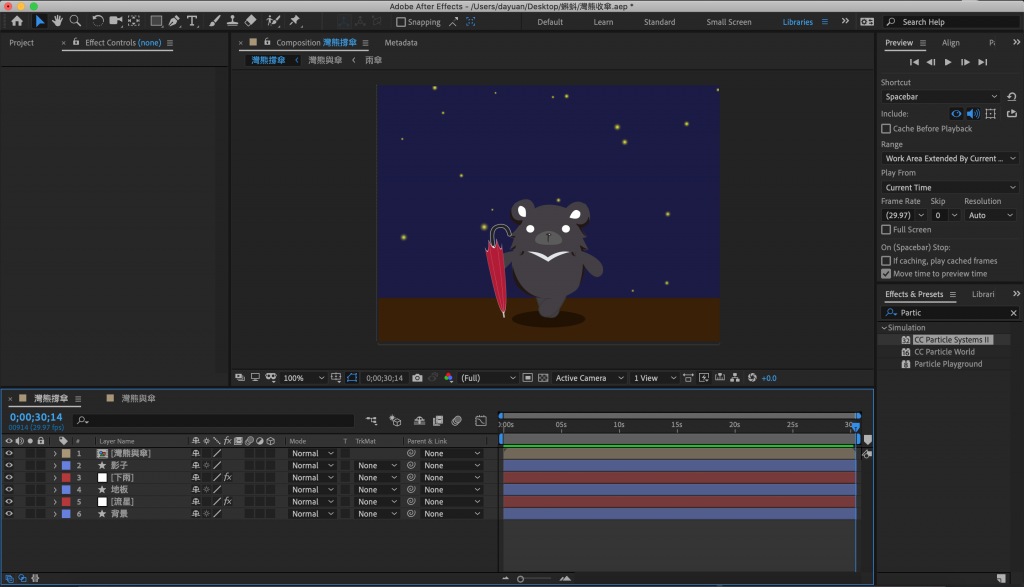Click the Show Channel color icon
This screenshot has height=587, width=1024.
(449, 378)
